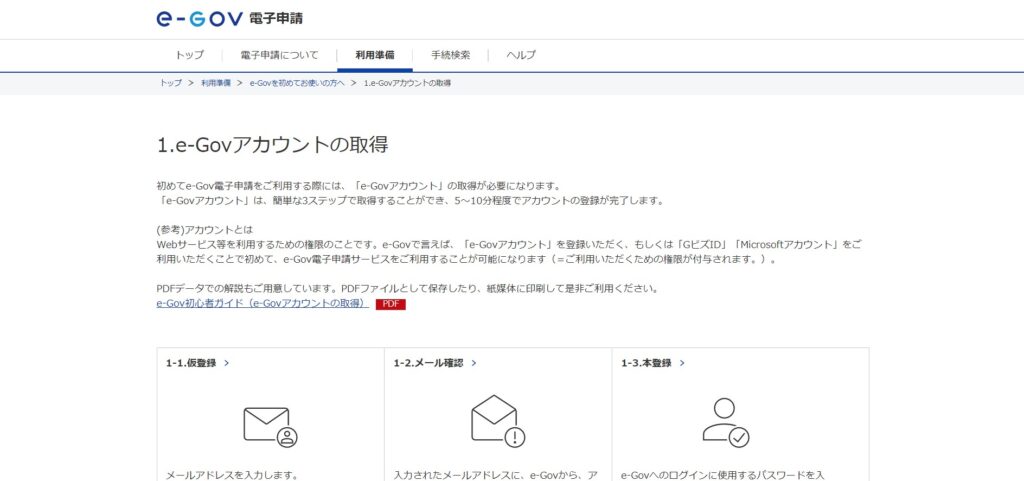Click the red PDF badge icon
Screen dimensions: 1024x481
(391, 304)
